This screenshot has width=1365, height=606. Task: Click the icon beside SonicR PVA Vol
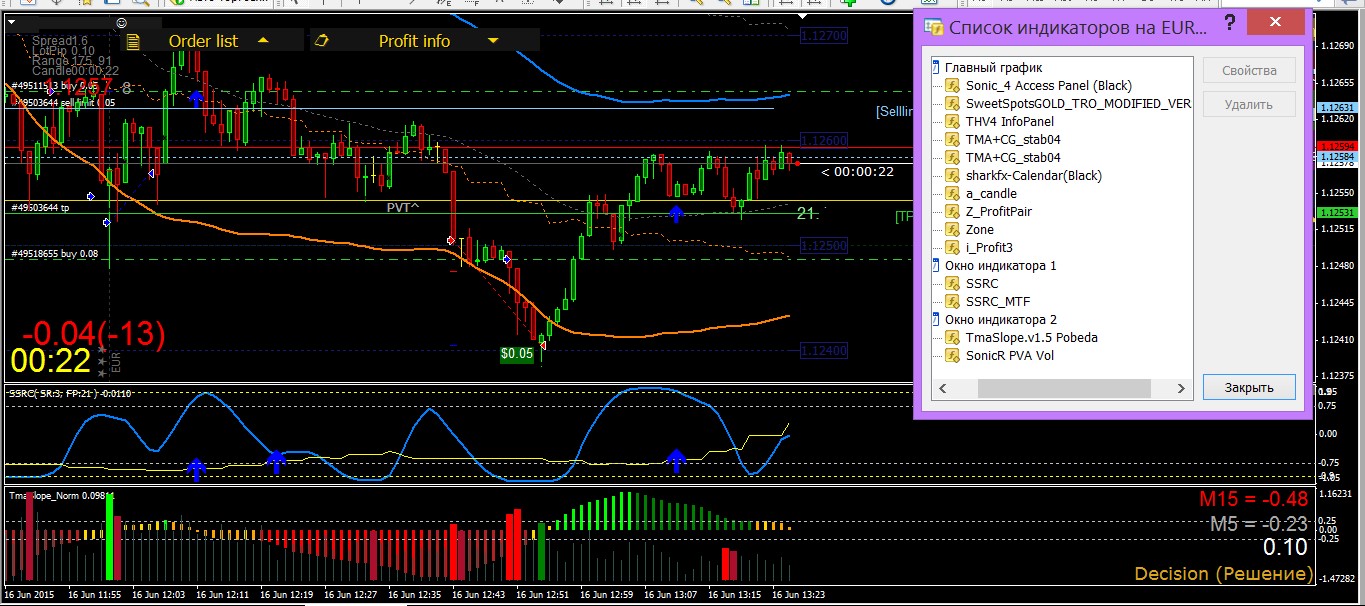(x=953, y=356)
